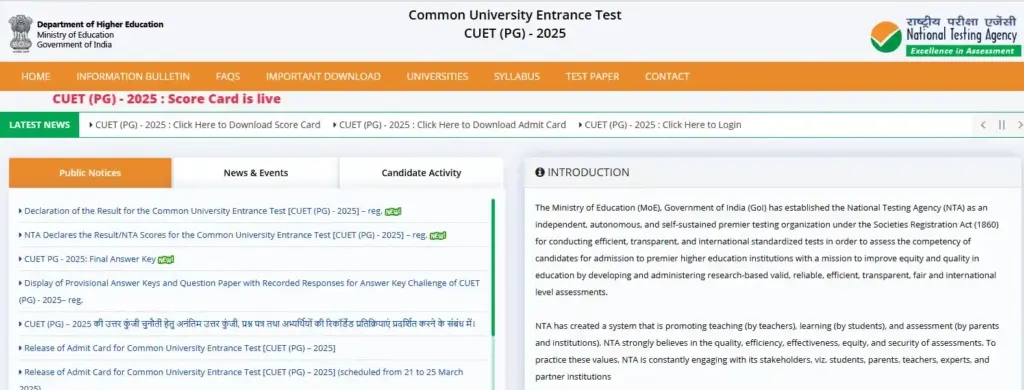Pause the latest news ticker
Image resolution: width=1024 pixels, height=390 pixels.
pyautogui.click(x=1002, y=125)
